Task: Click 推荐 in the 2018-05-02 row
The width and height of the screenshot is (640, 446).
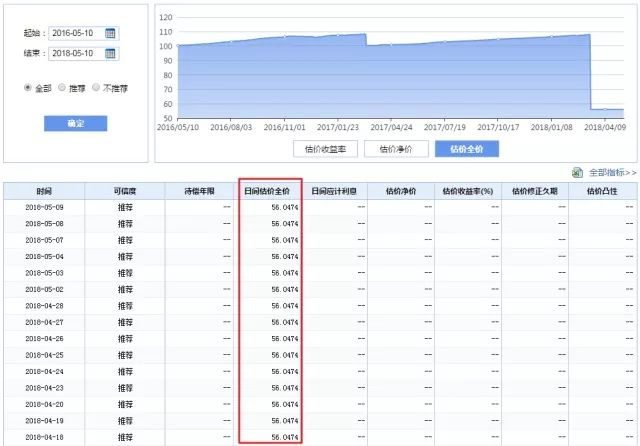Action: pyautogui.click(x=125, y=289)
